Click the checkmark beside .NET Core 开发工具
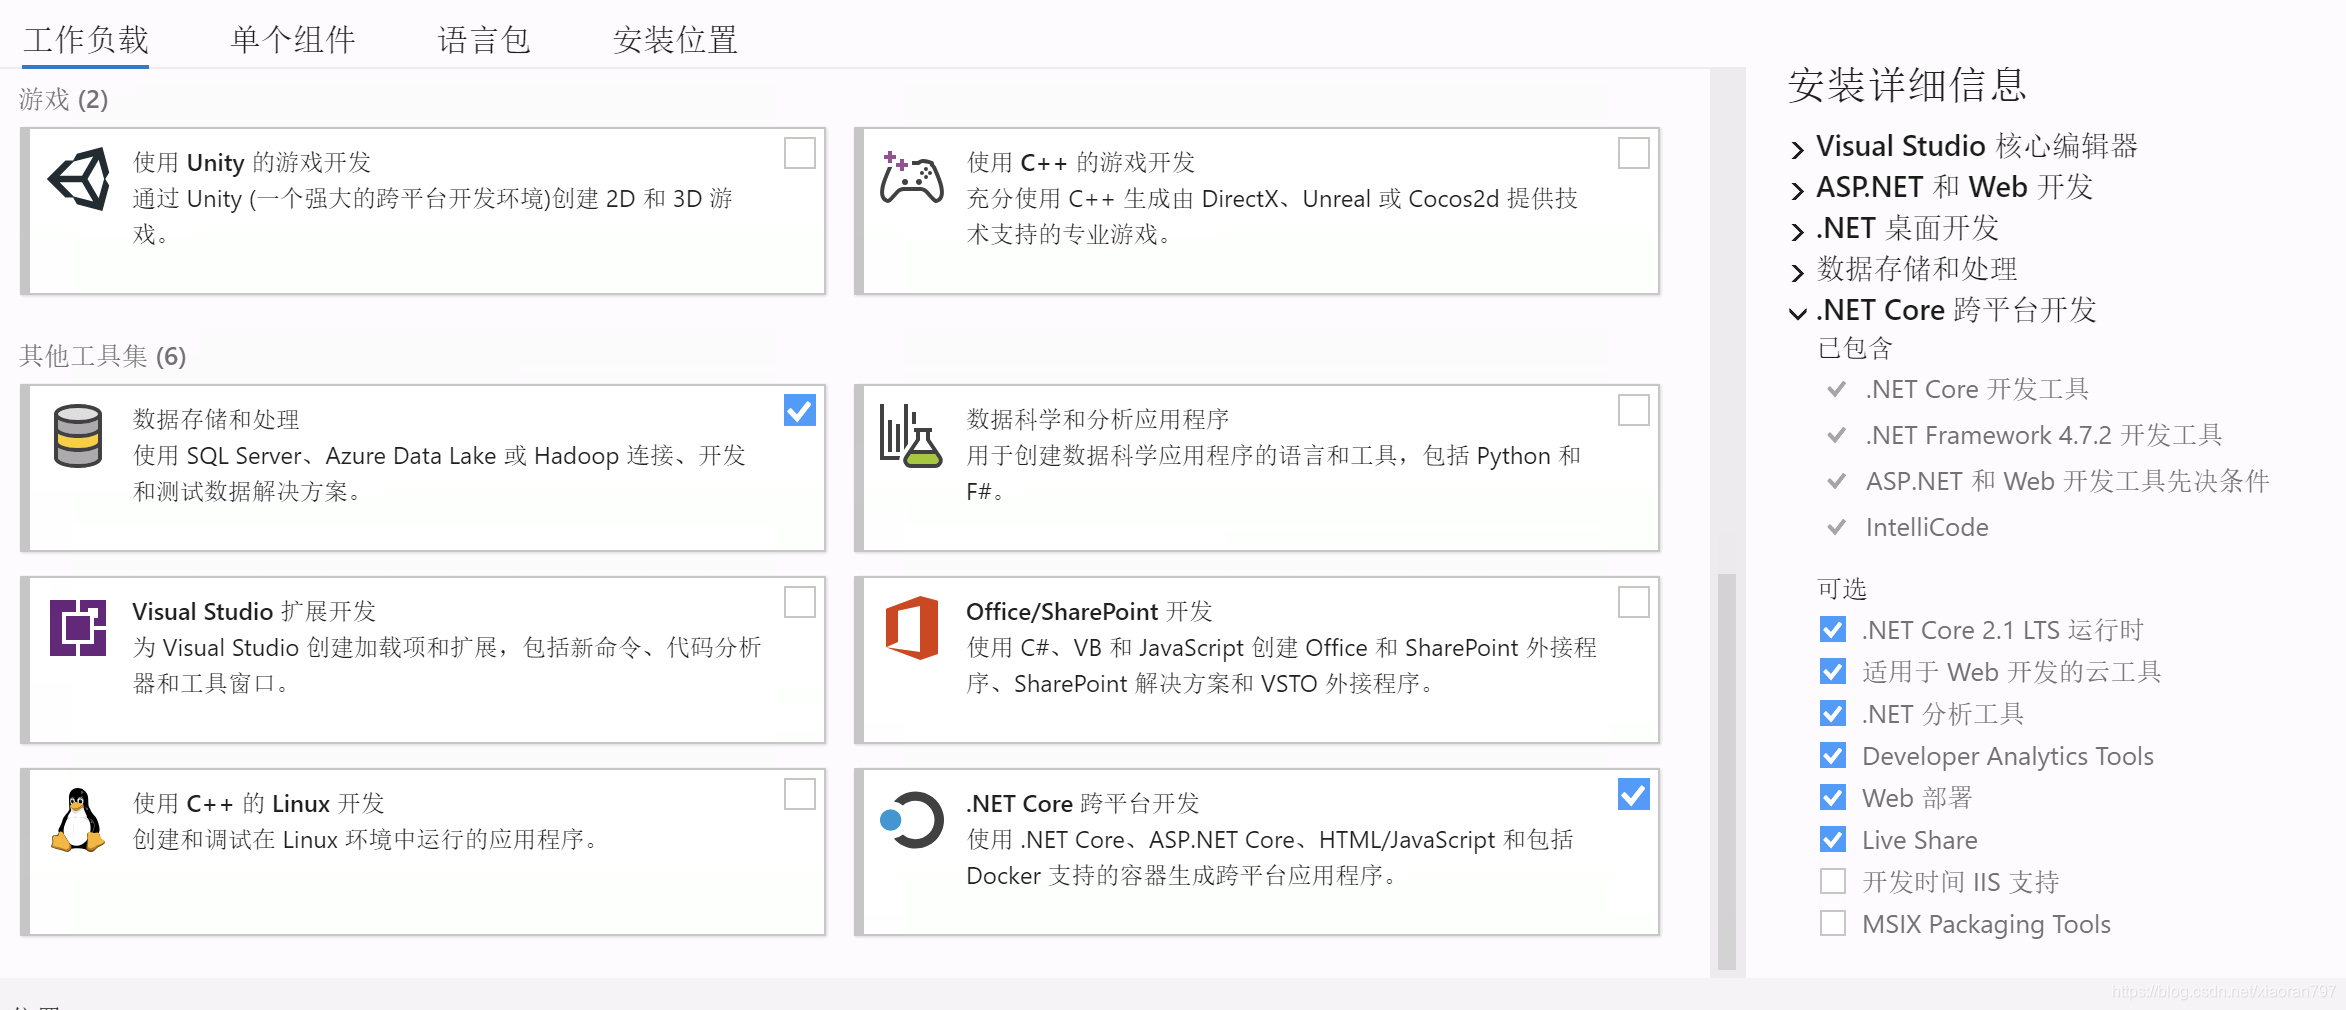Viewport: 2346px width, 1010px height. (1836, 389)
